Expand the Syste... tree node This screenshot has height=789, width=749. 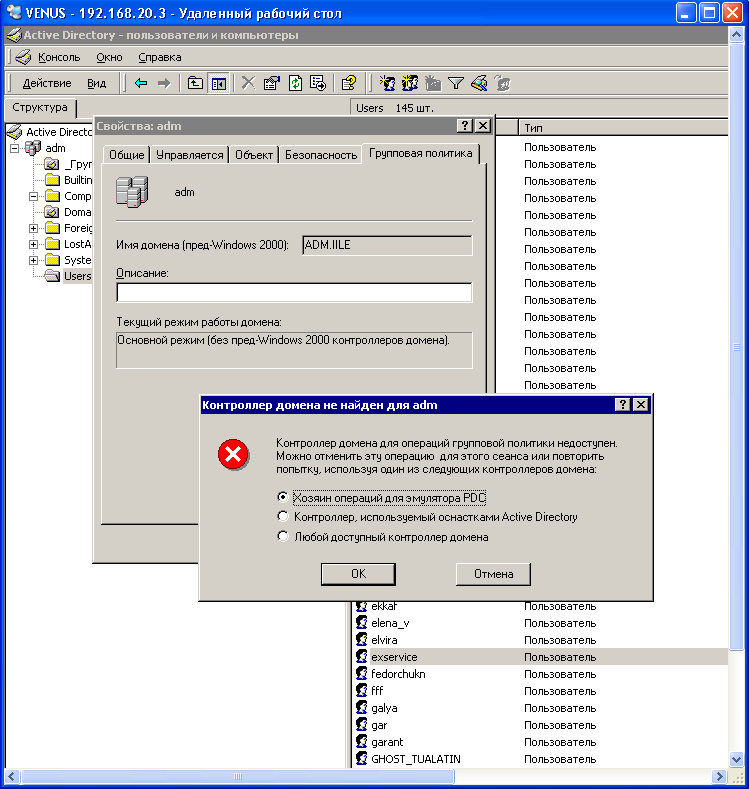point(33,260)
